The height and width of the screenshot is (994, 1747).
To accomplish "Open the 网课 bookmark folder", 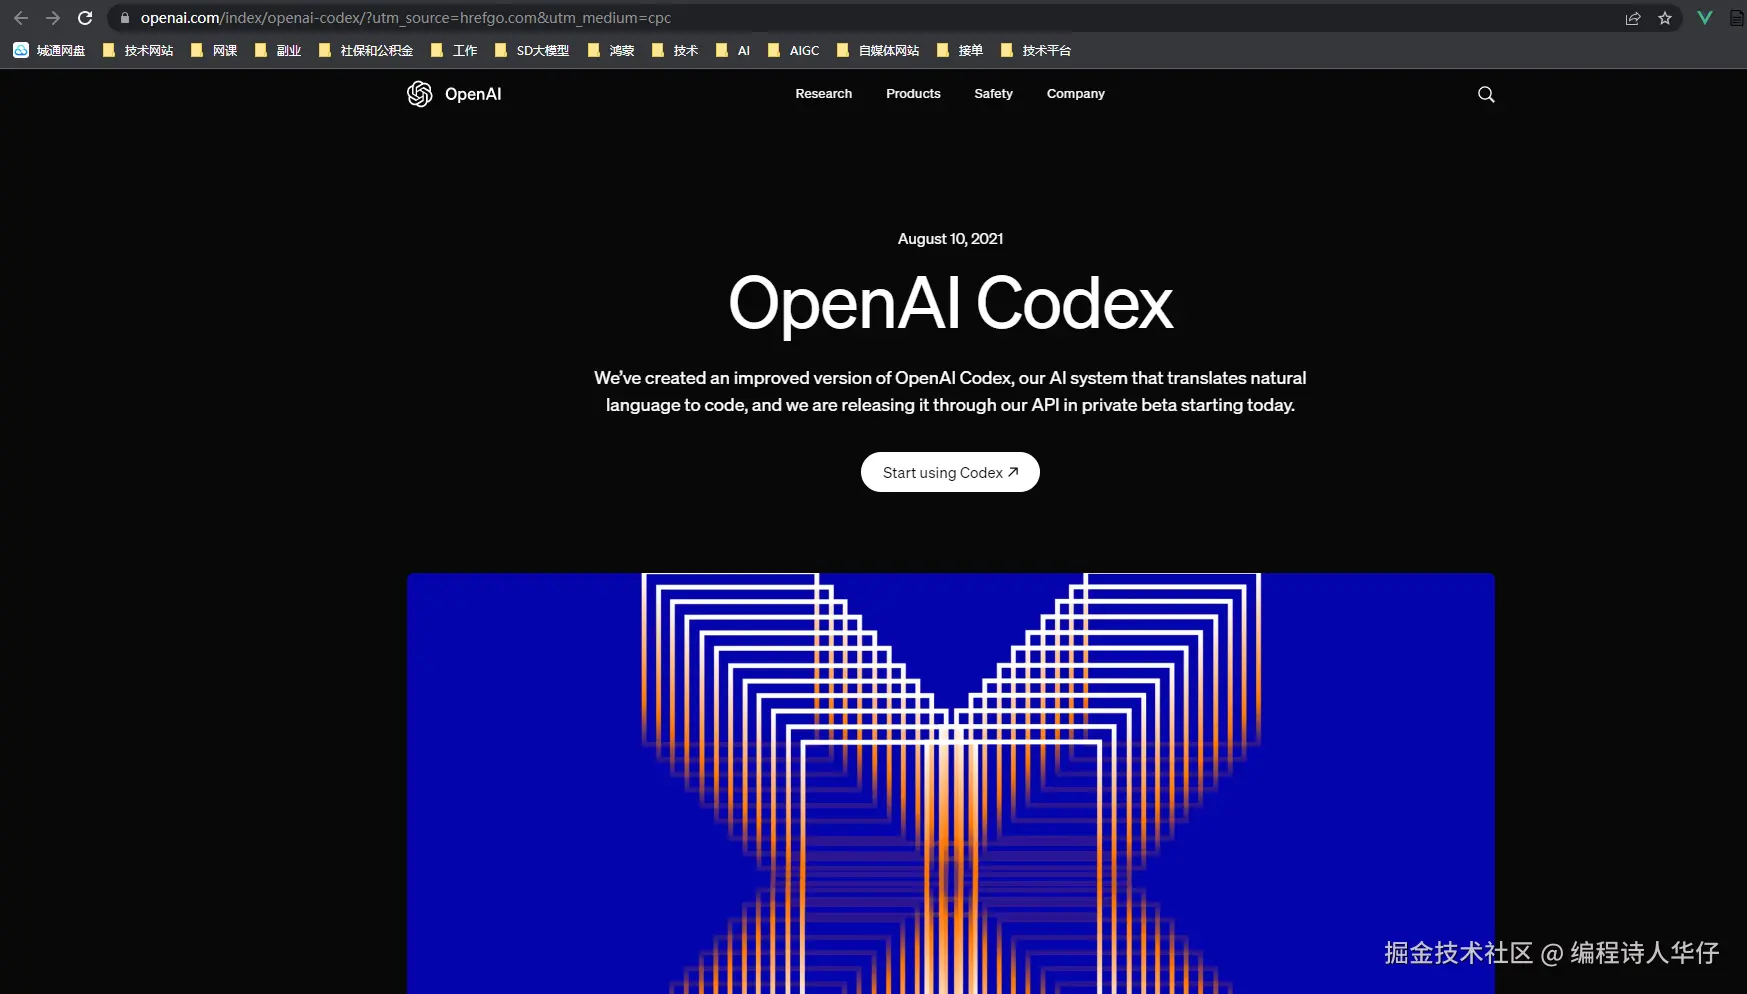I will (x=214, y=50).
